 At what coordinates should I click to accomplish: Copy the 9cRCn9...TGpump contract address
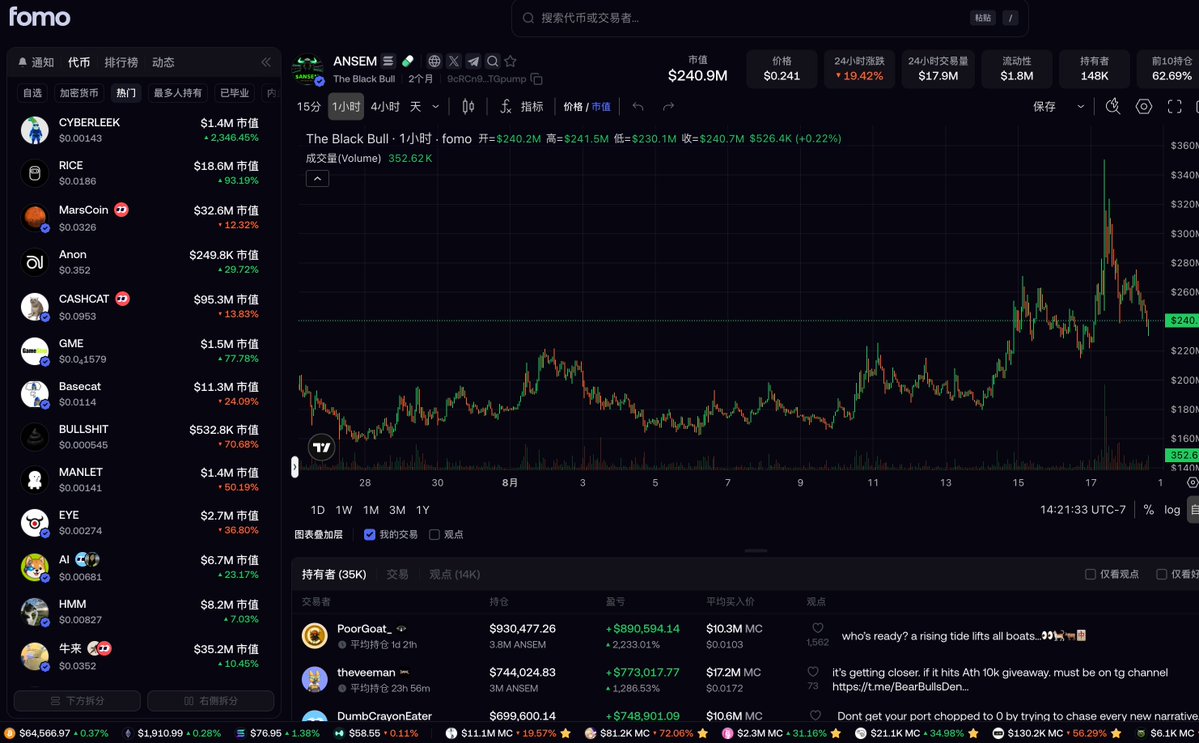pyautogui.click(x=537, y=79)
